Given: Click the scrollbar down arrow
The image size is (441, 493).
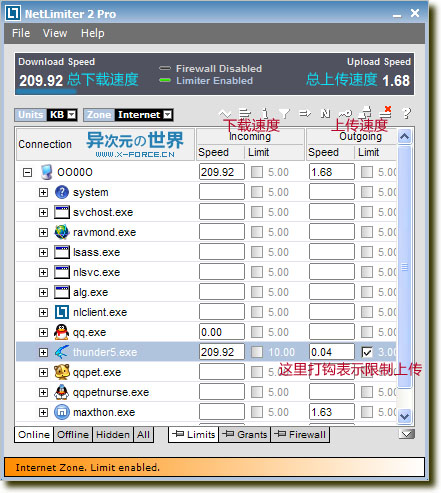Looking at the screenshot, I should click(x=405, y=416).
